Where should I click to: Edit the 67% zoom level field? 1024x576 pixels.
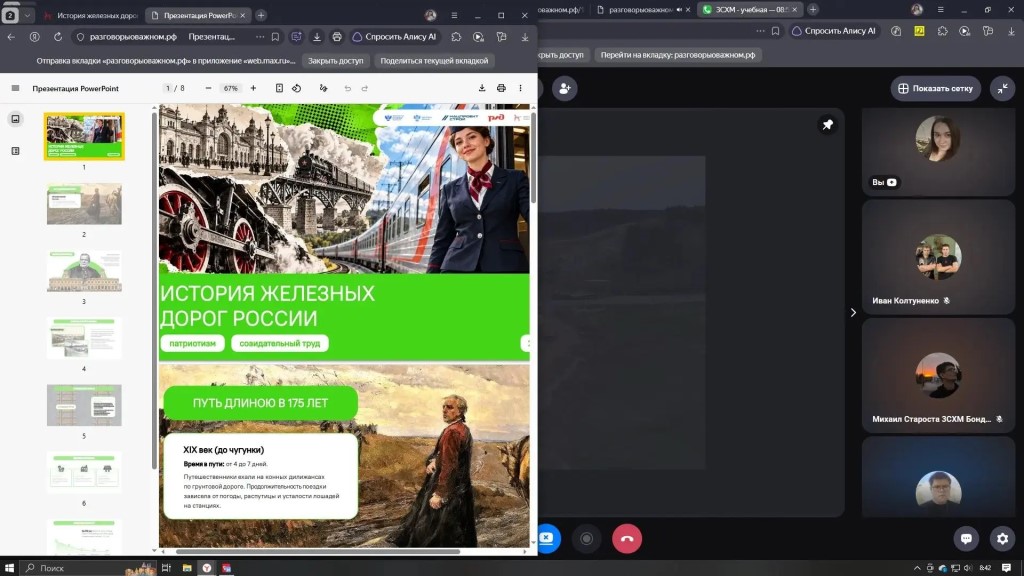pyautogui.click(x=231, y=88)
